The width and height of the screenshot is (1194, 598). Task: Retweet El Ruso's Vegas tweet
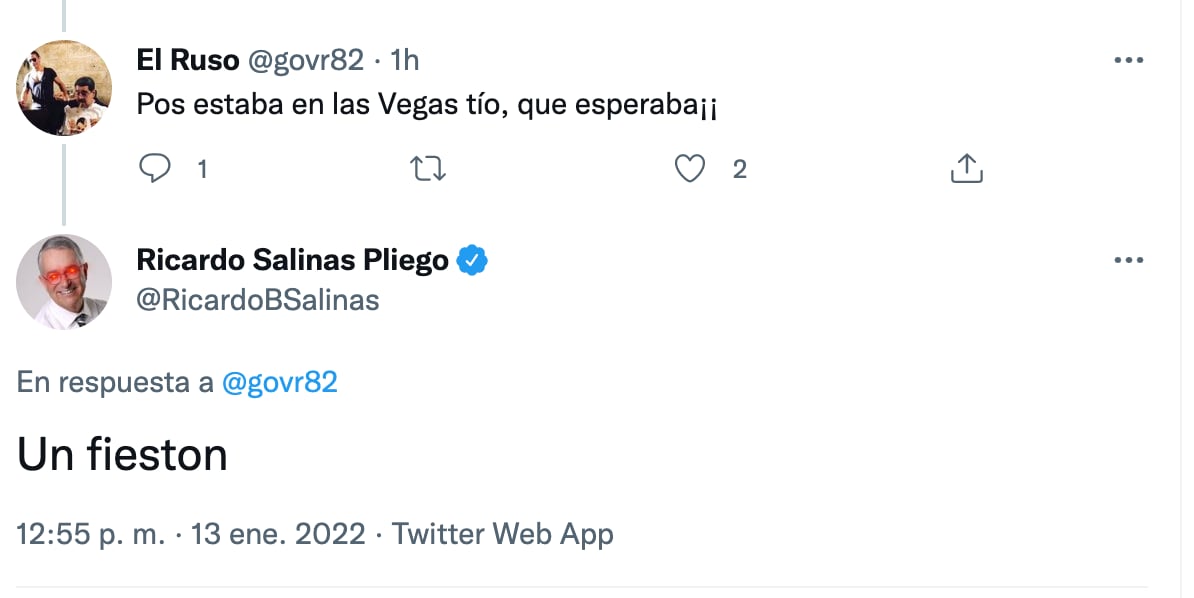[x=428, y=169]
